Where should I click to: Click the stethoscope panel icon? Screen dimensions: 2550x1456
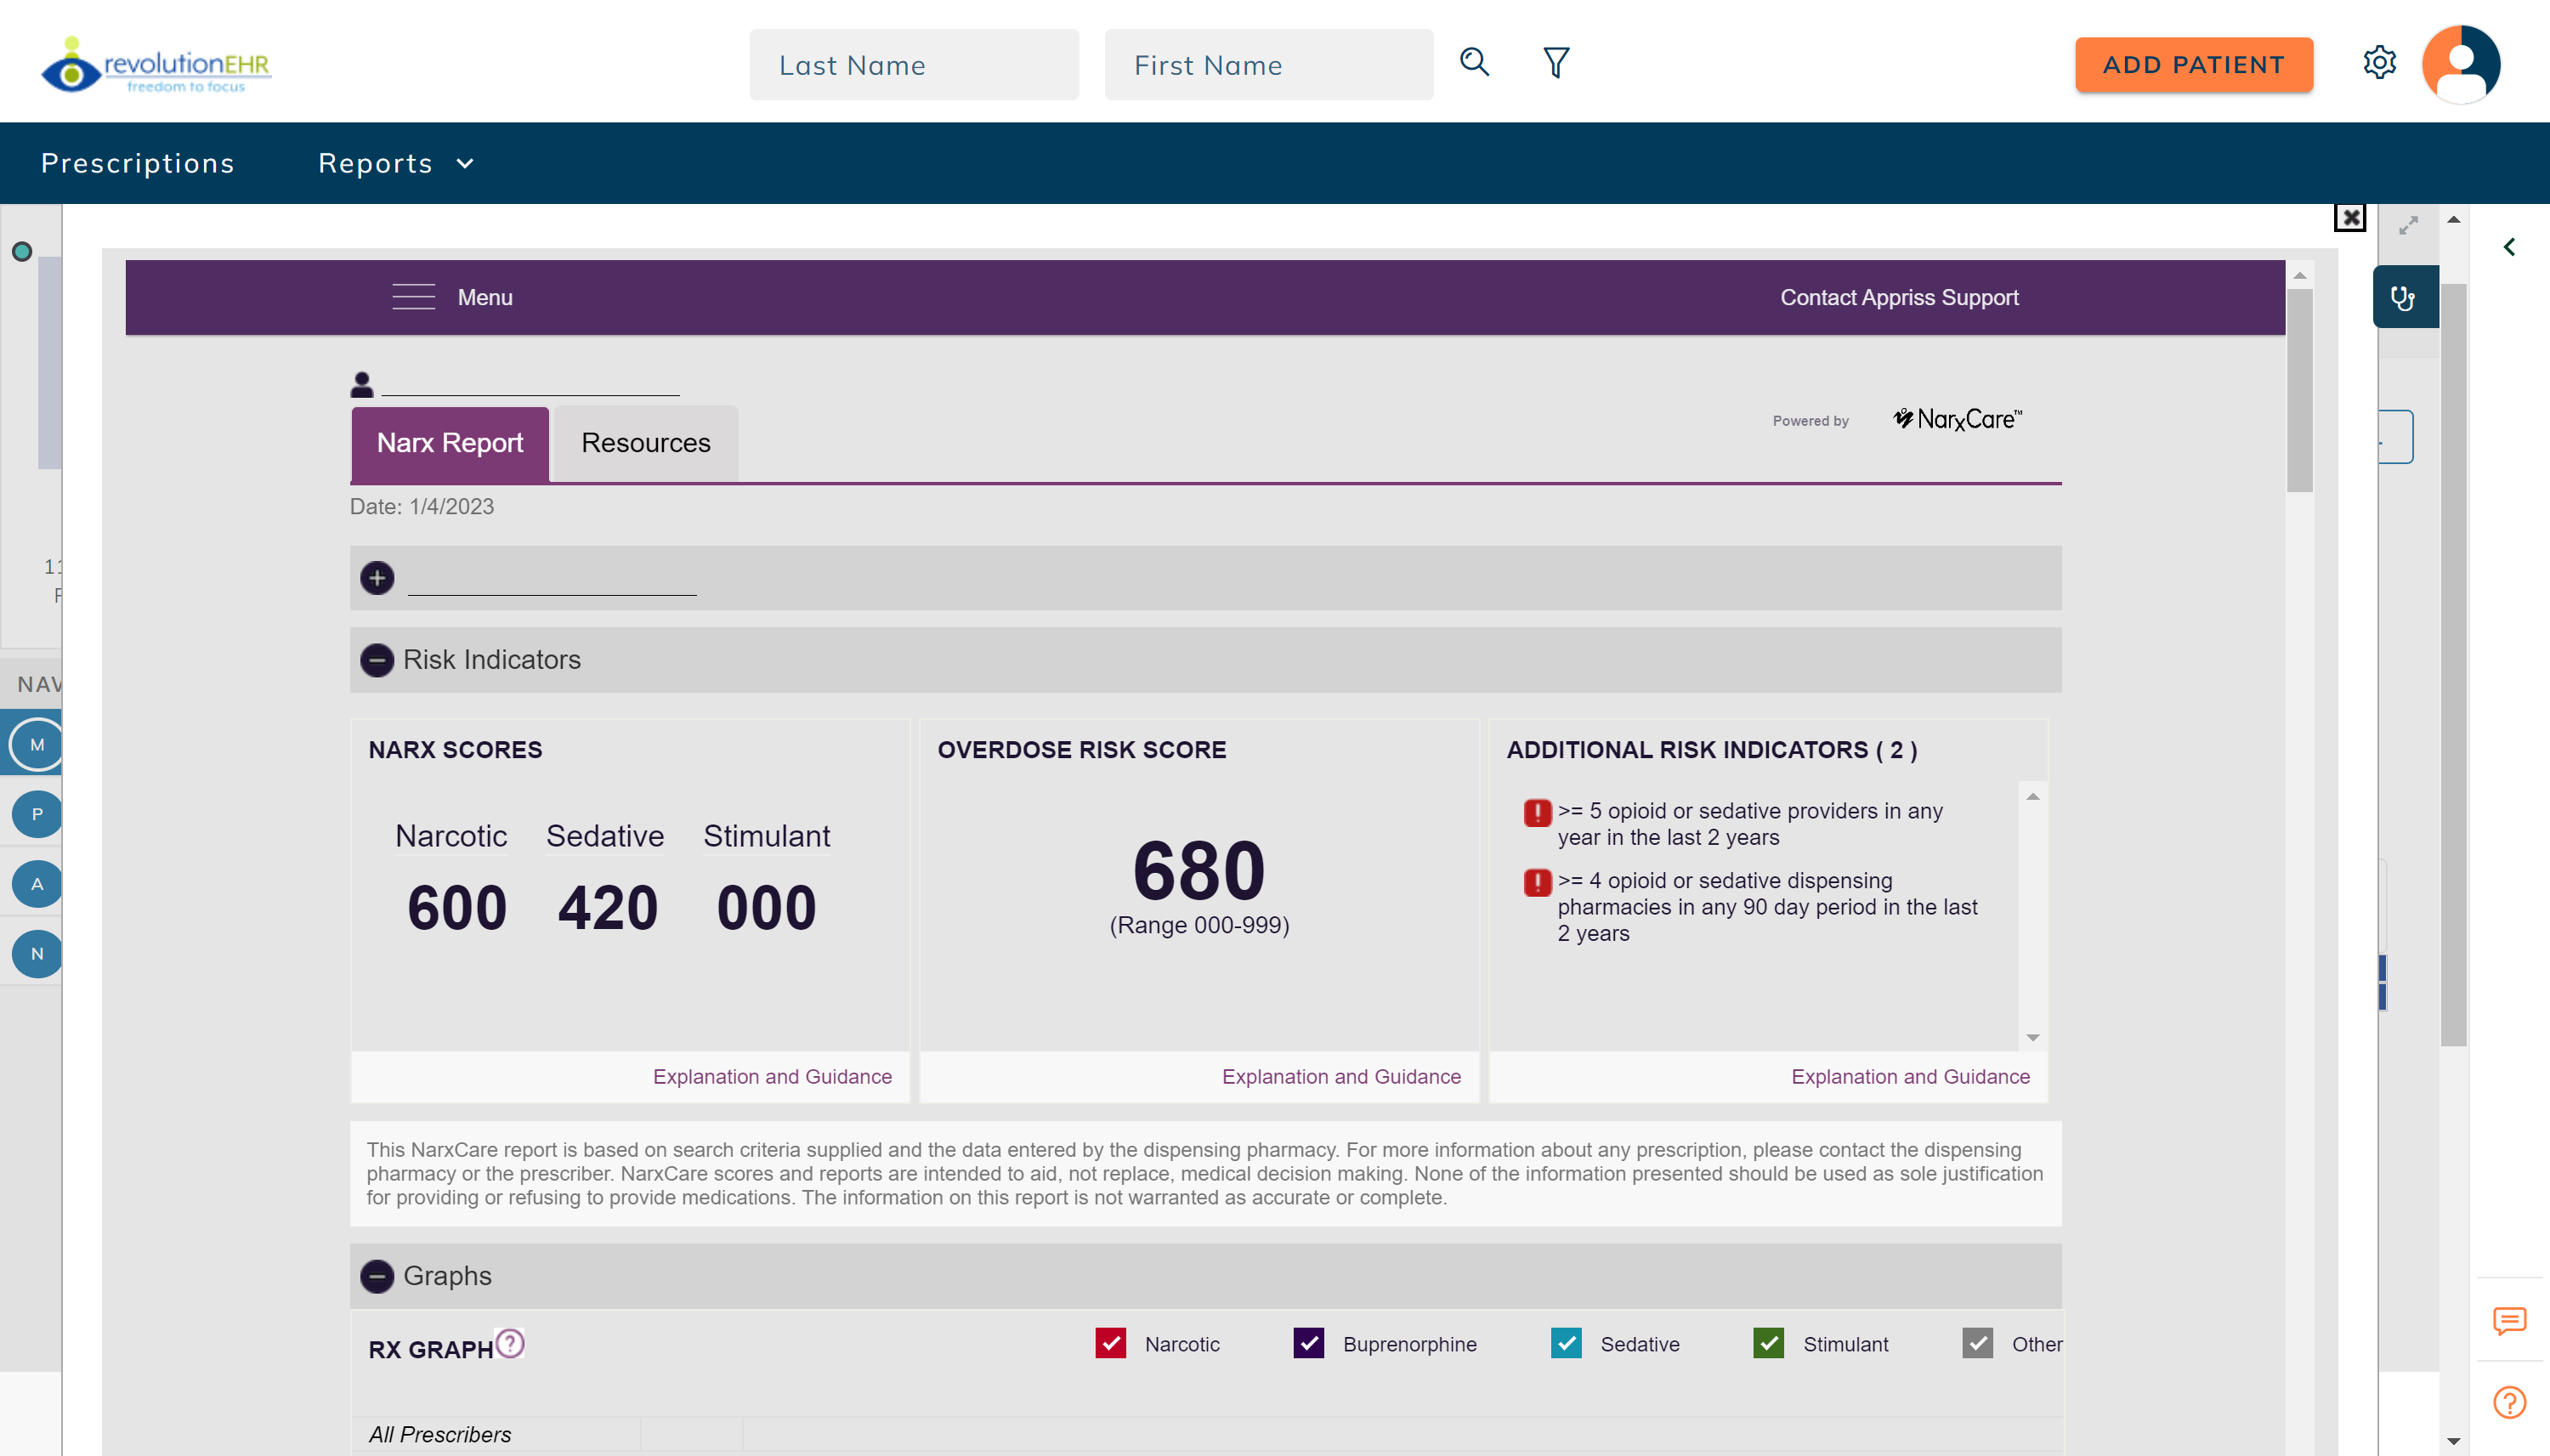coord(2405,296)
